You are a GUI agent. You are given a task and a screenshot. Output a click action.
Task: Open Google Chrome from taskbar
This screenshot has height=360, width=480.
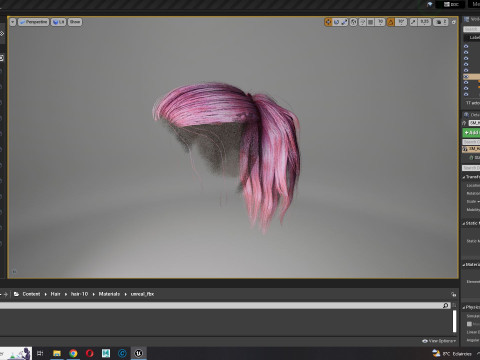(x=73, y=353)
